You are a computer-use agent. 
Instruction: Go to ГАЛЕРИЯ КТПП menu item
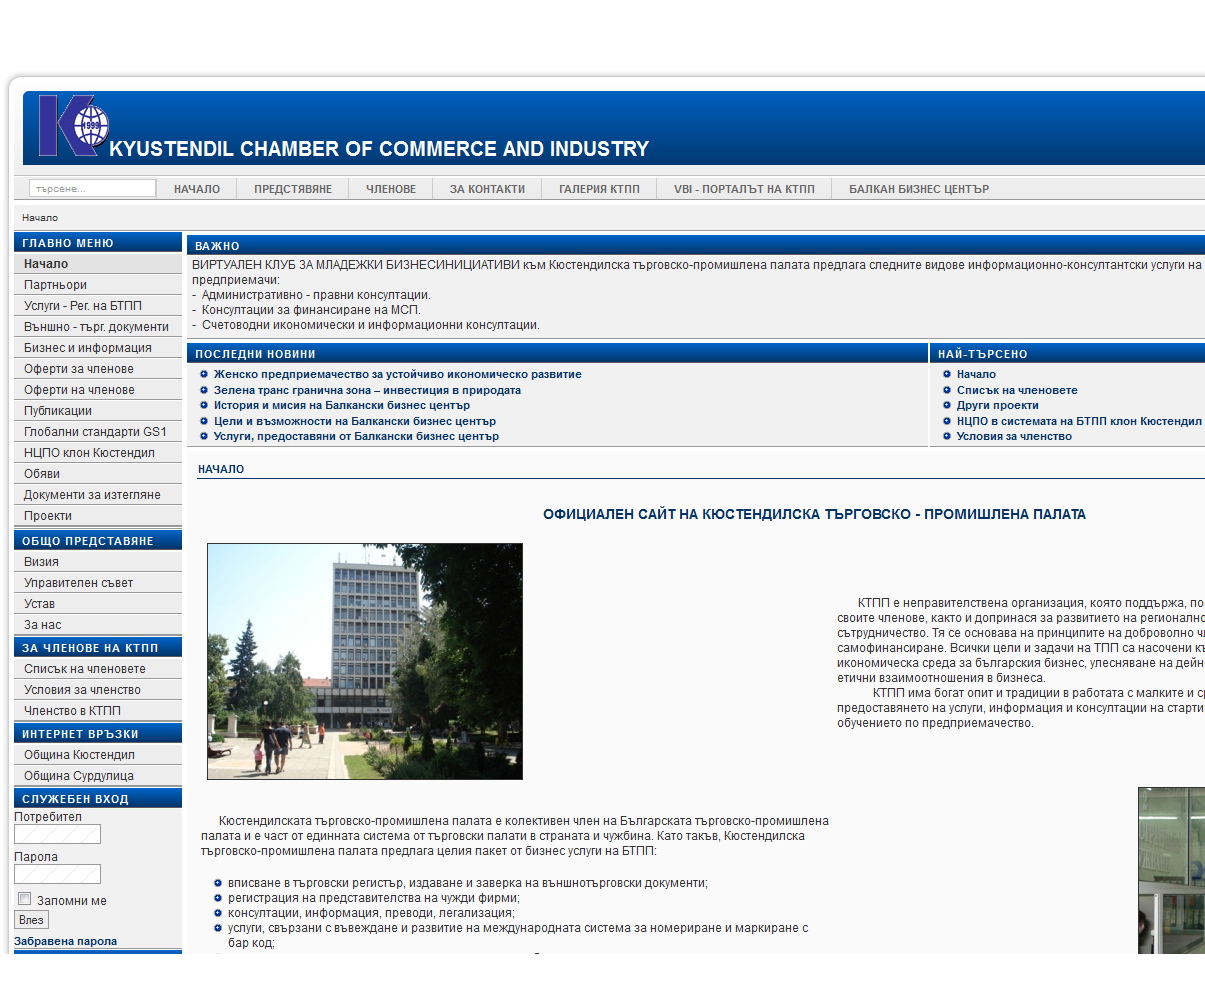pyautogui.click(x=599, y=189)
